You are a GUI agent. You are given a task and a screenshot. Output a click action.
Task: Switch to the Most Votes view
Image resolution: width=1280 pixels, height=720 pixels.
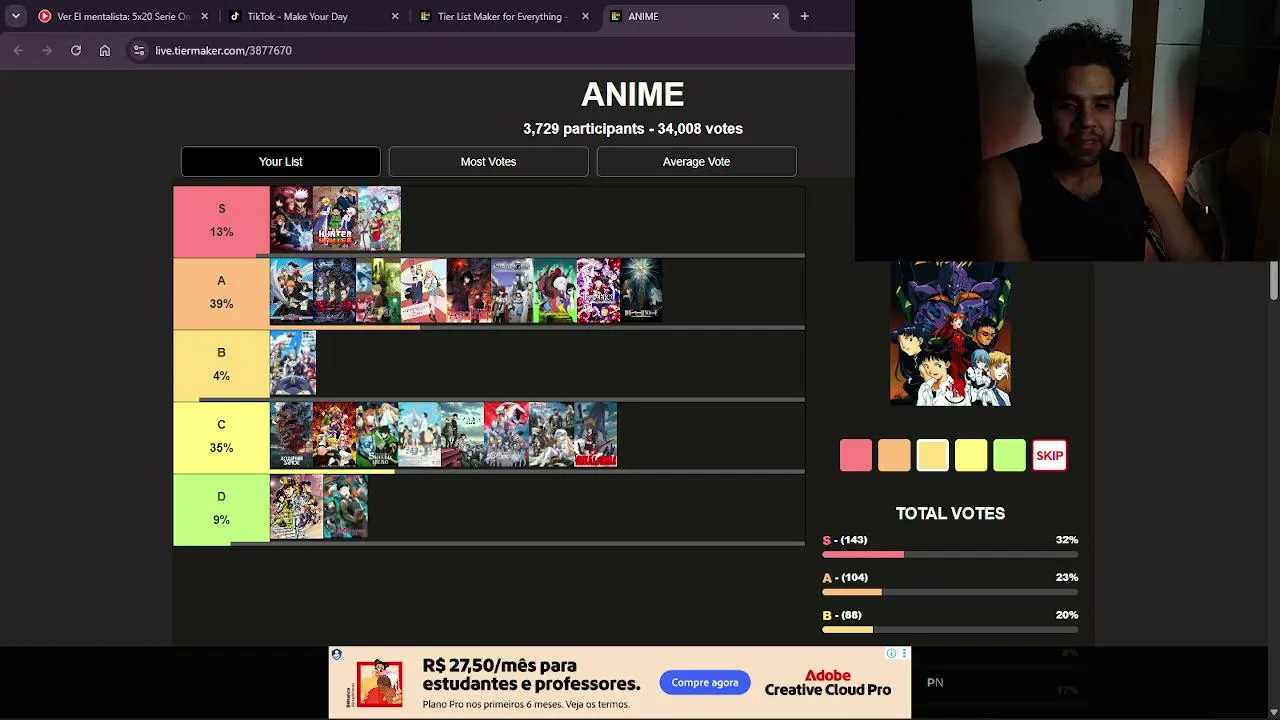coord(488,162)
